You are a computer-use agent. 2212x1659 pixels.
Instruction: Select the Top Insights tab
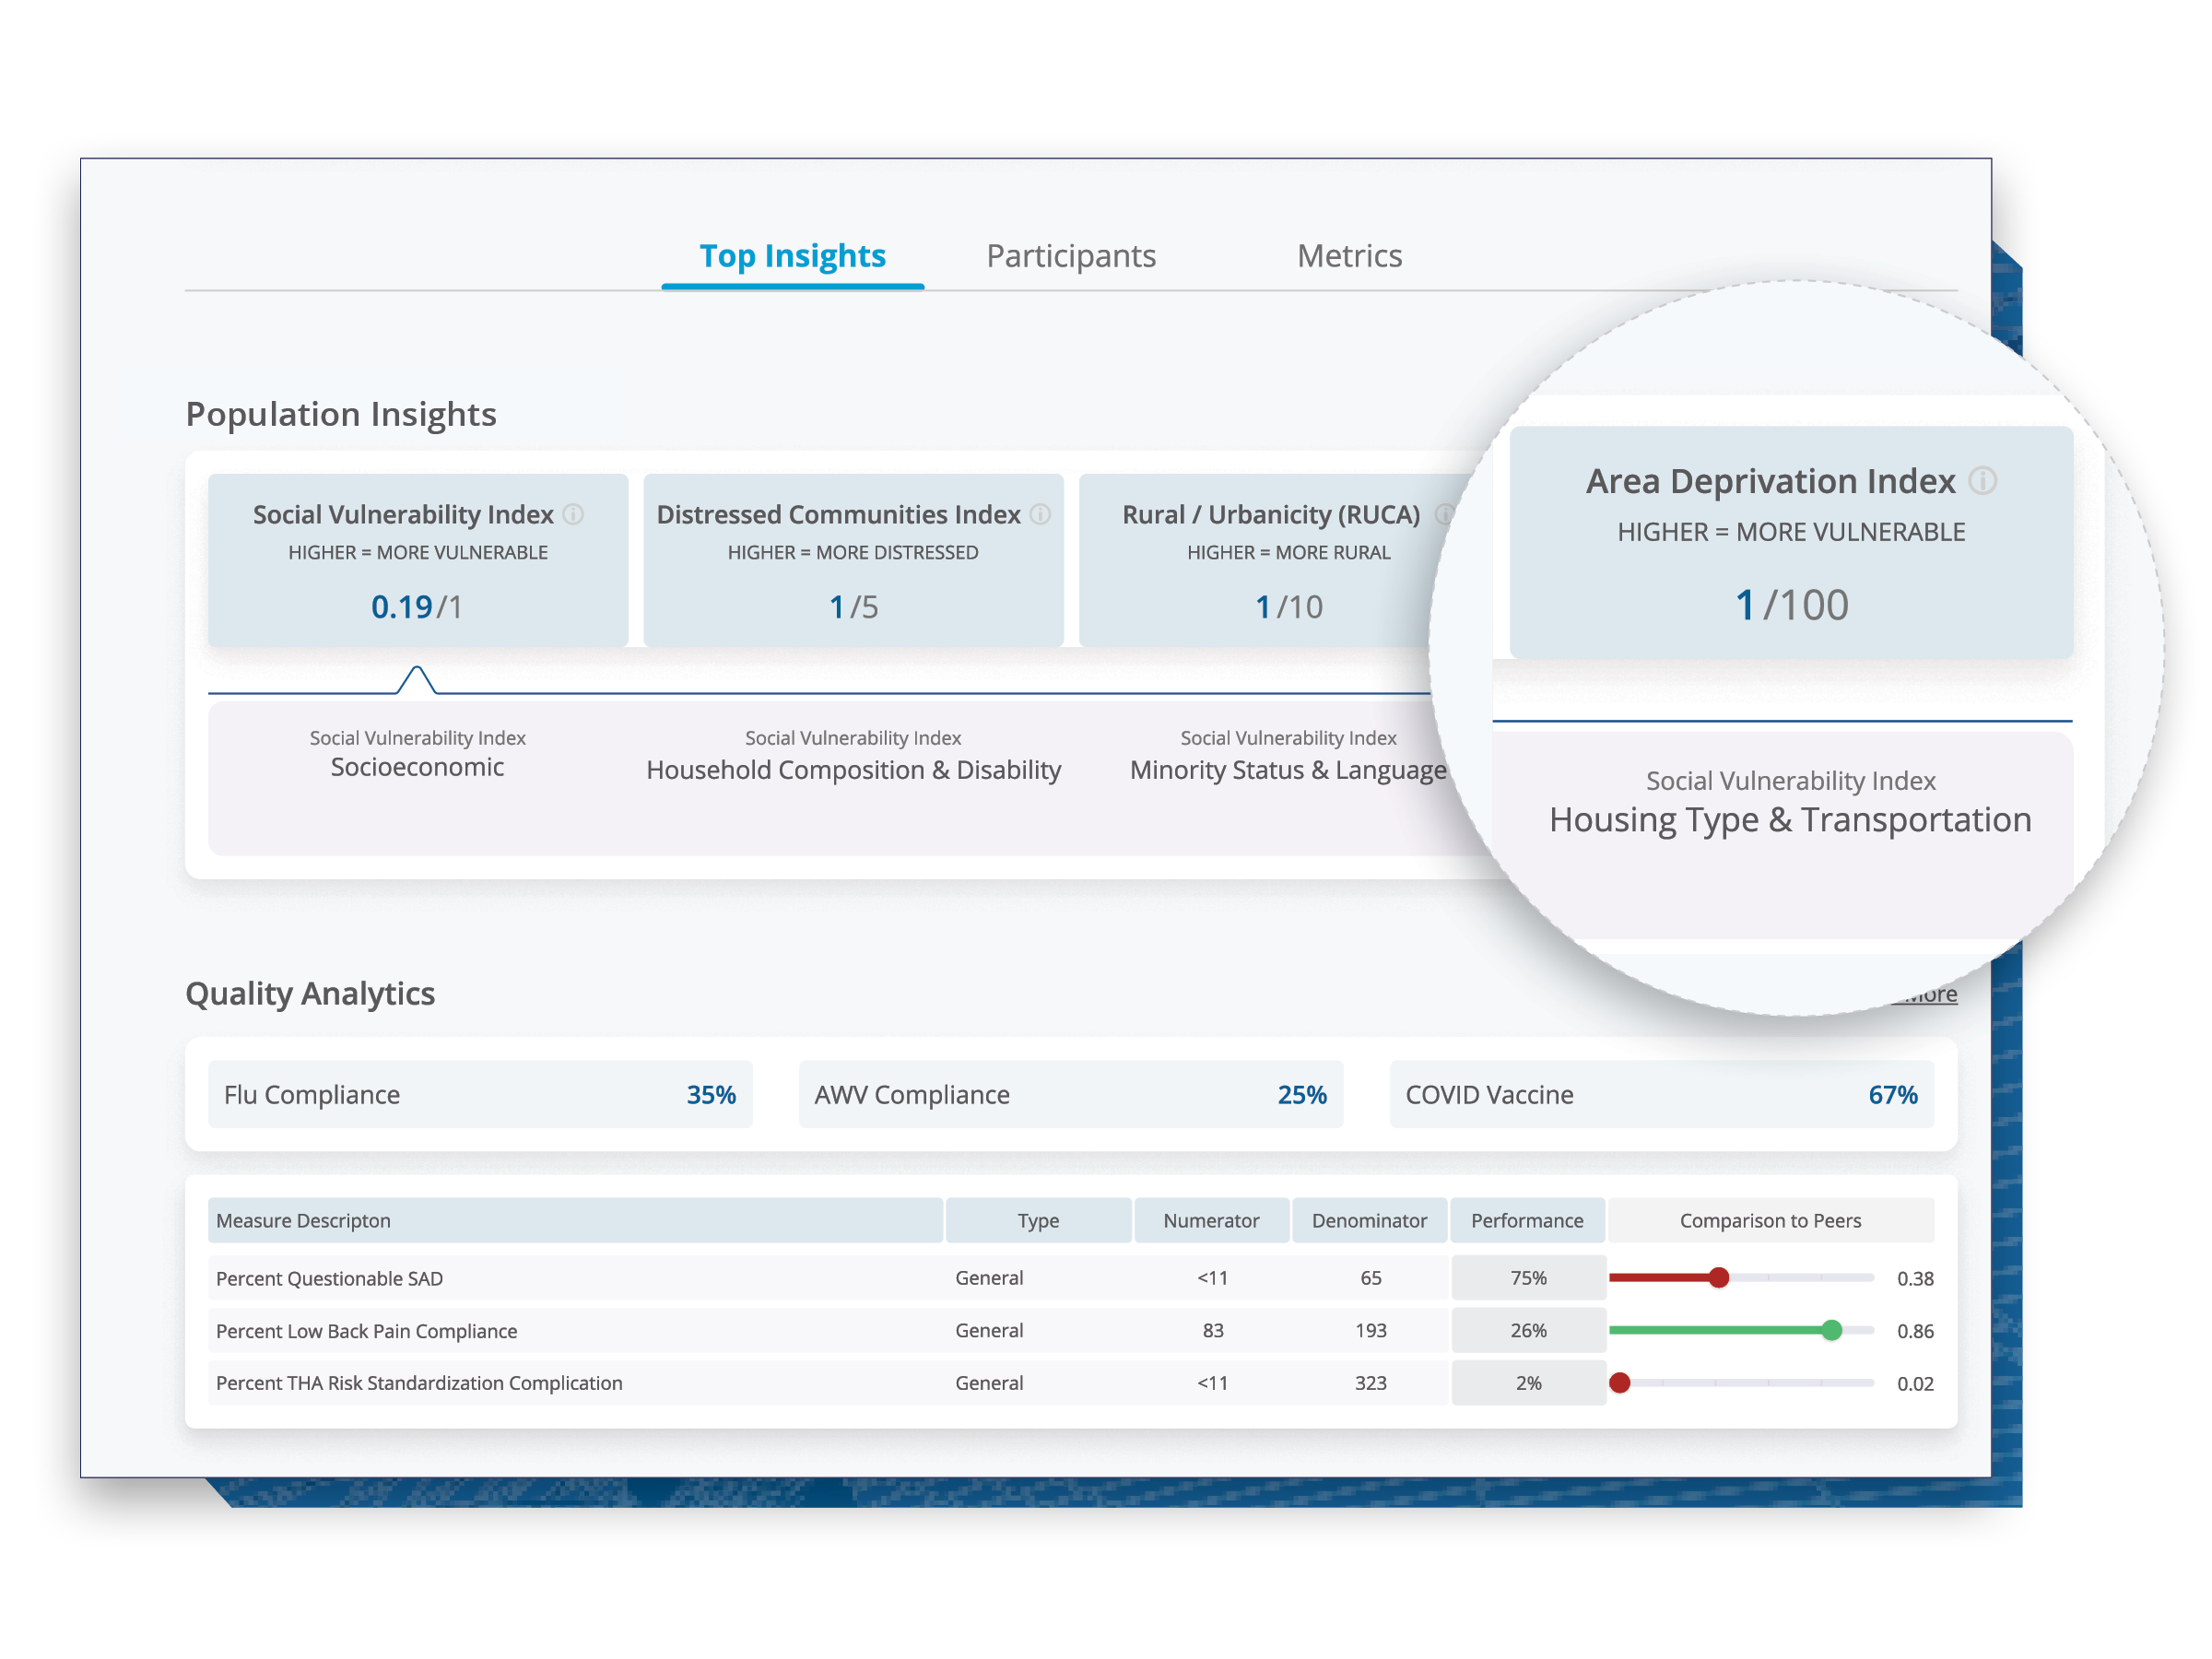792,256
